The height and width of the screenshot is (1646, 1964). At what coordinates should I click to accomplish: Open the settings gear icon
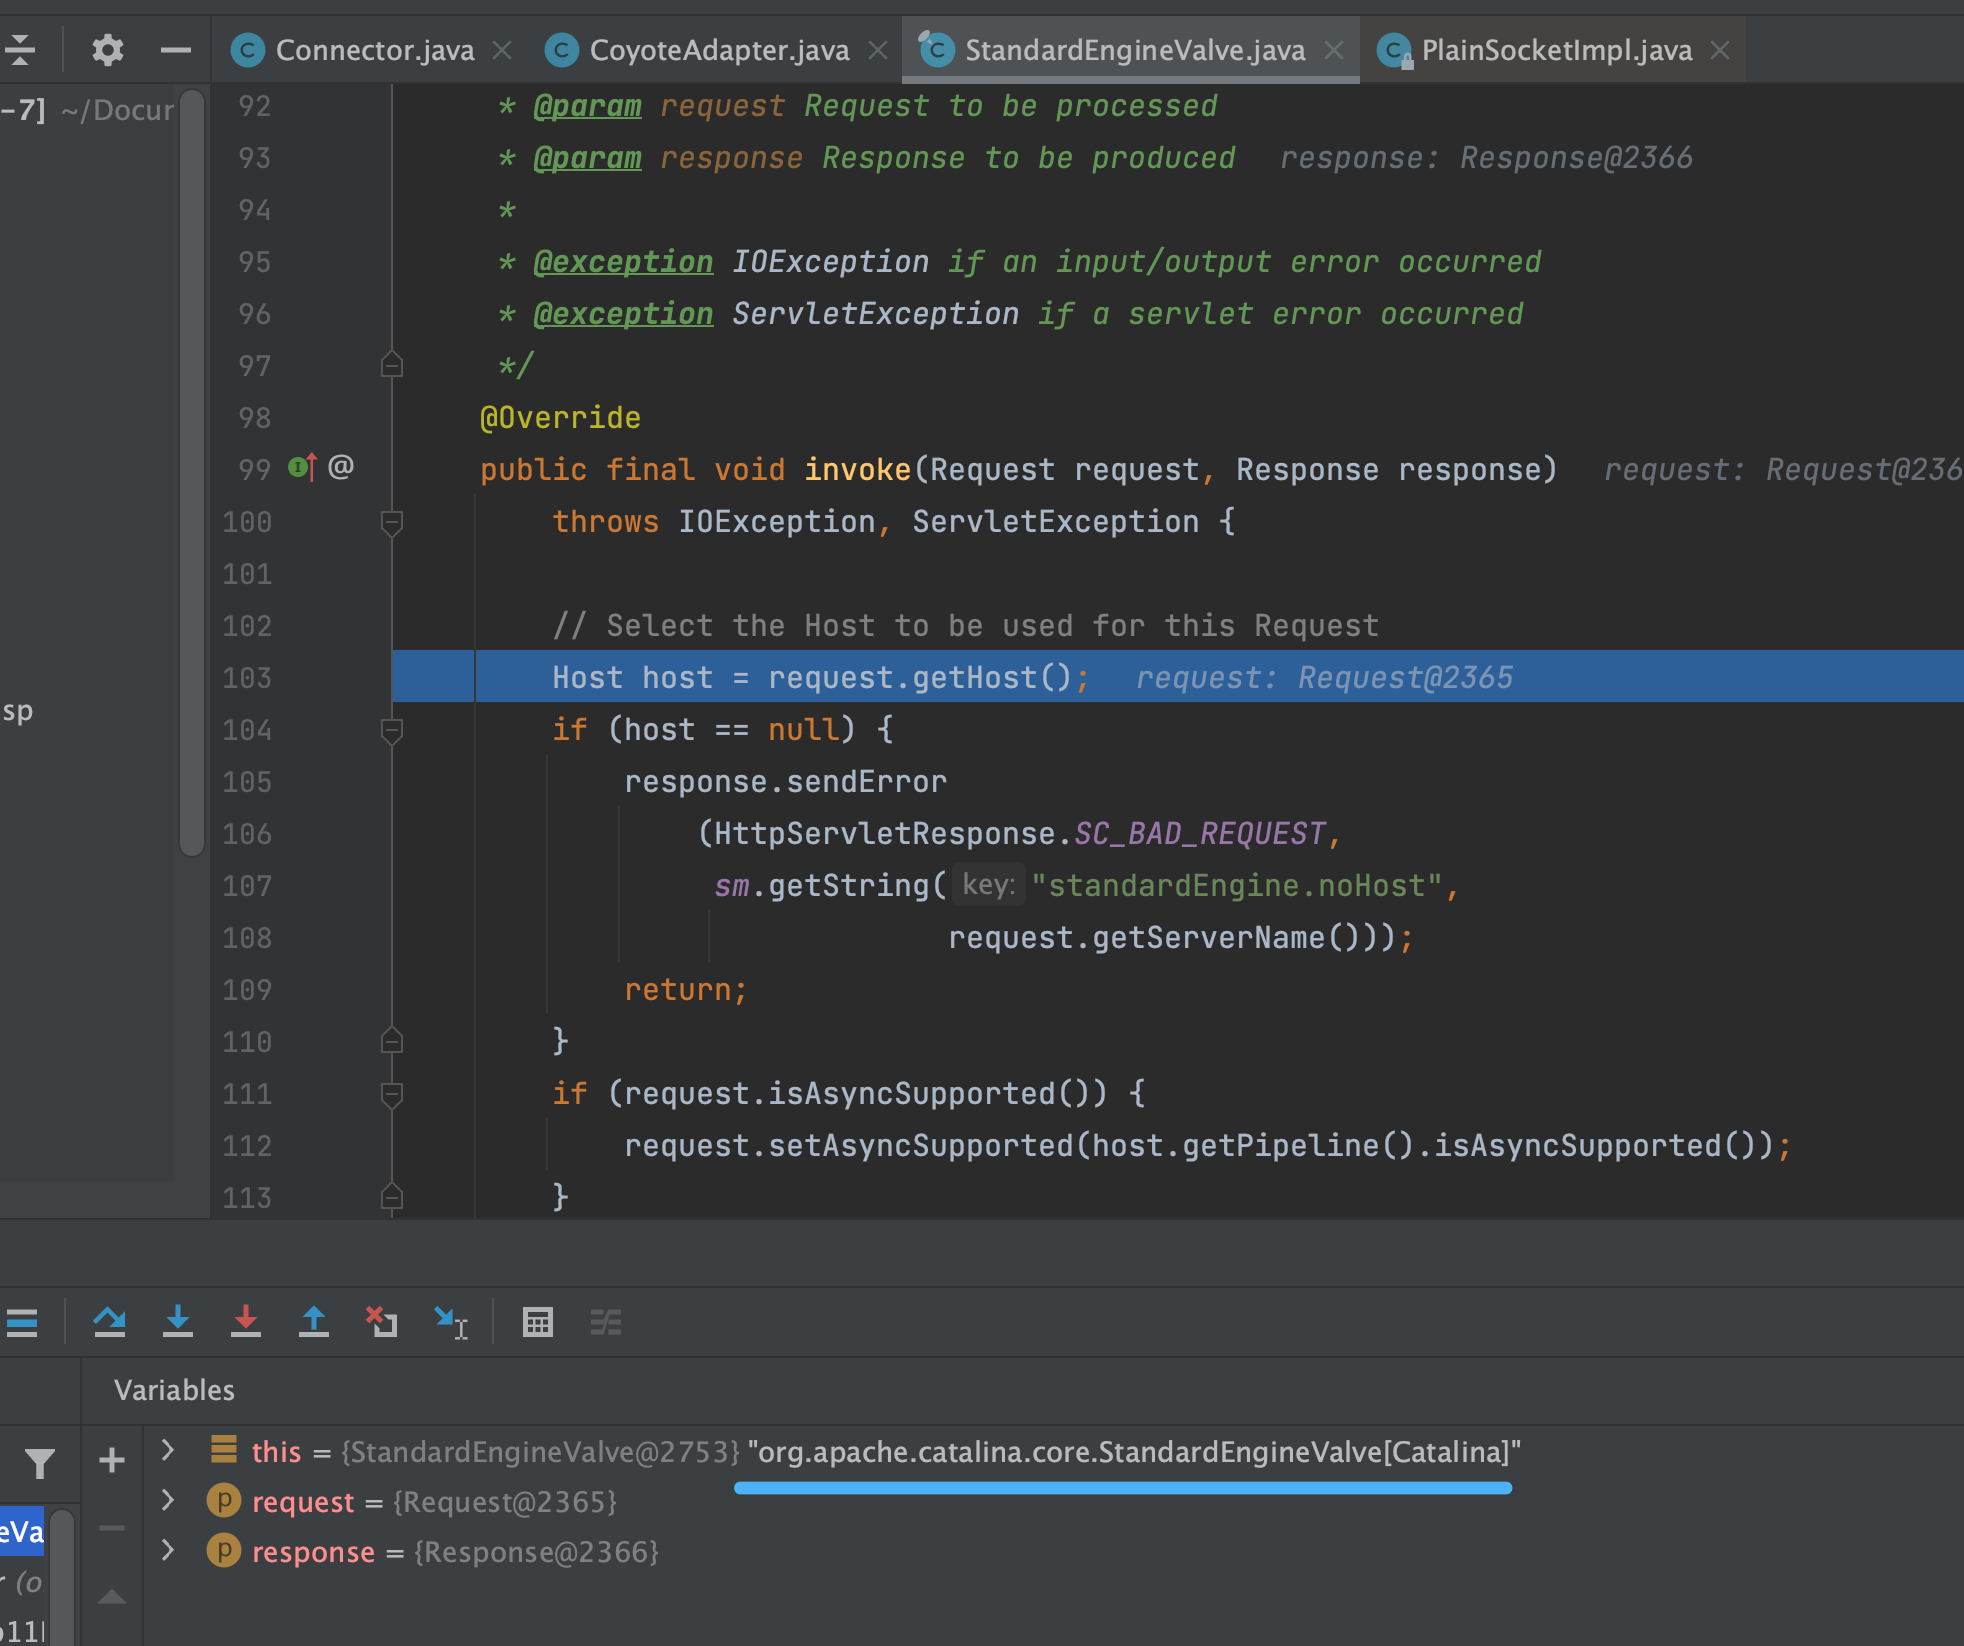[x=107, y=49]
